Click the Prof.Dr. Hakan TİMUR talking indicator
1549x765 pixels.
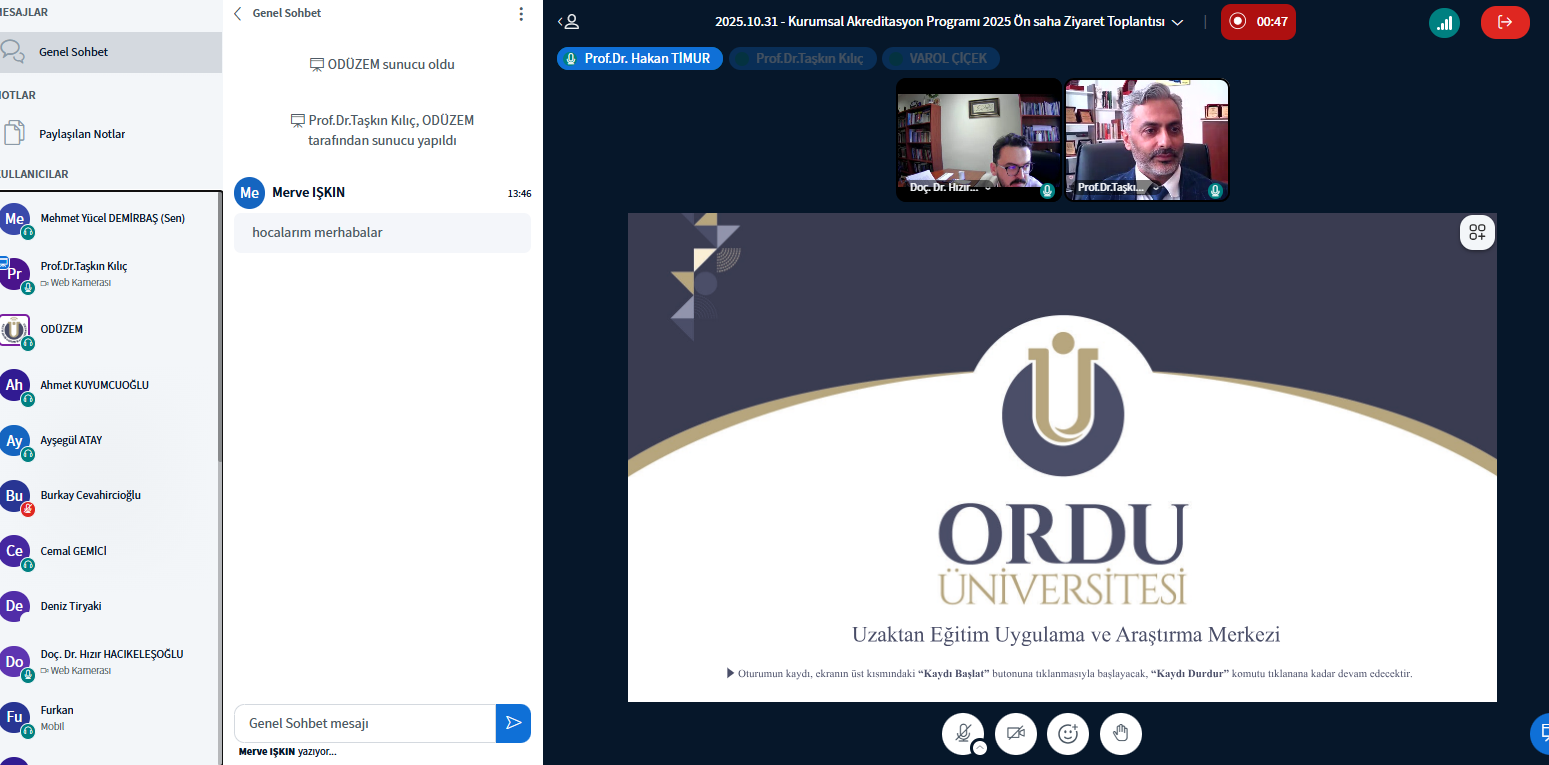[639, 59]
